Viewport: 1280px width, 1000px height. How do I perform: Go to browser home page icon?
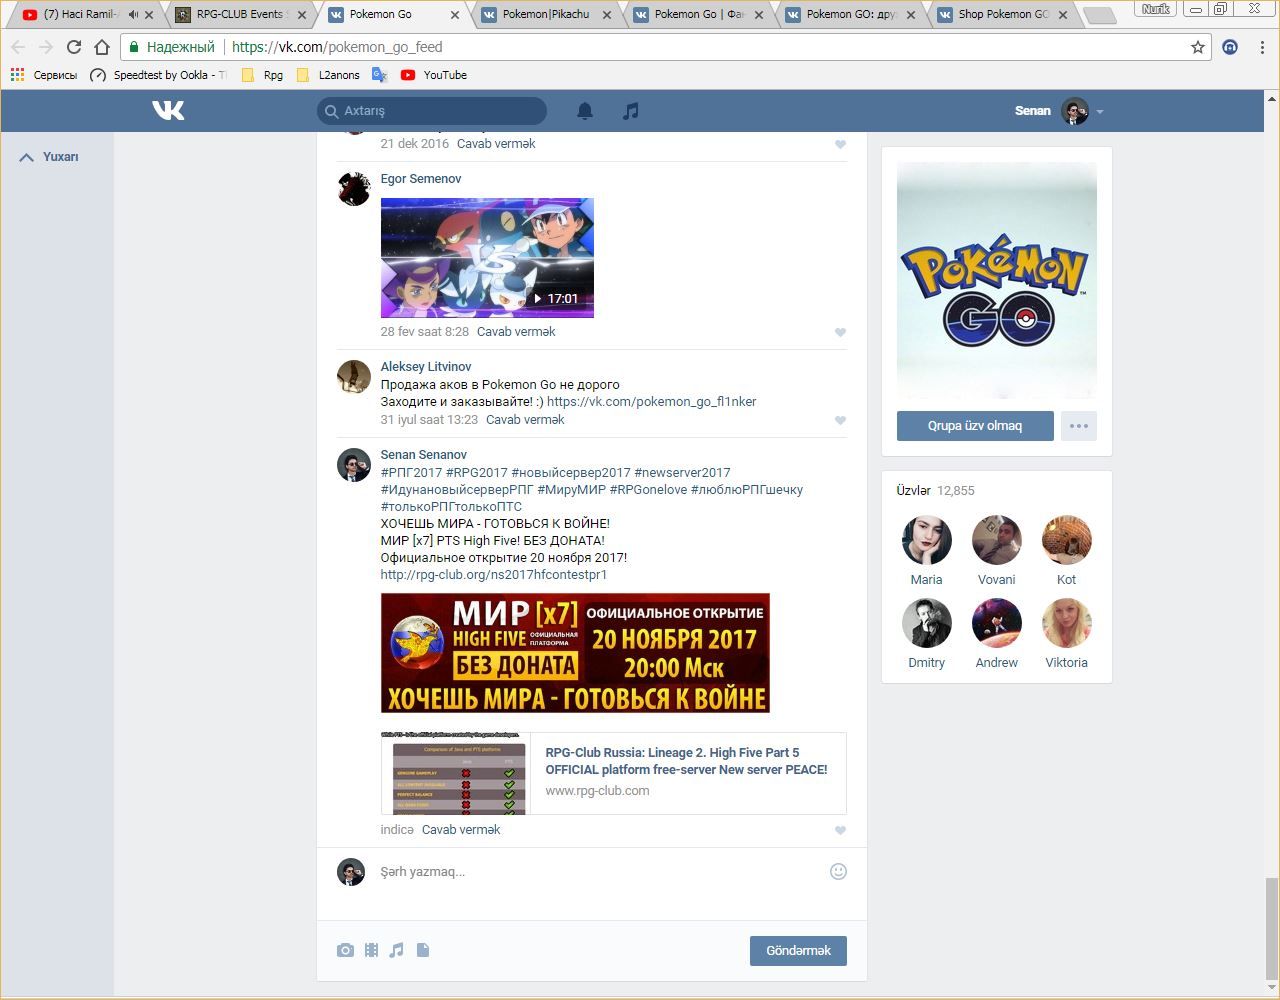pyautogui.click(x=102, y=47)
